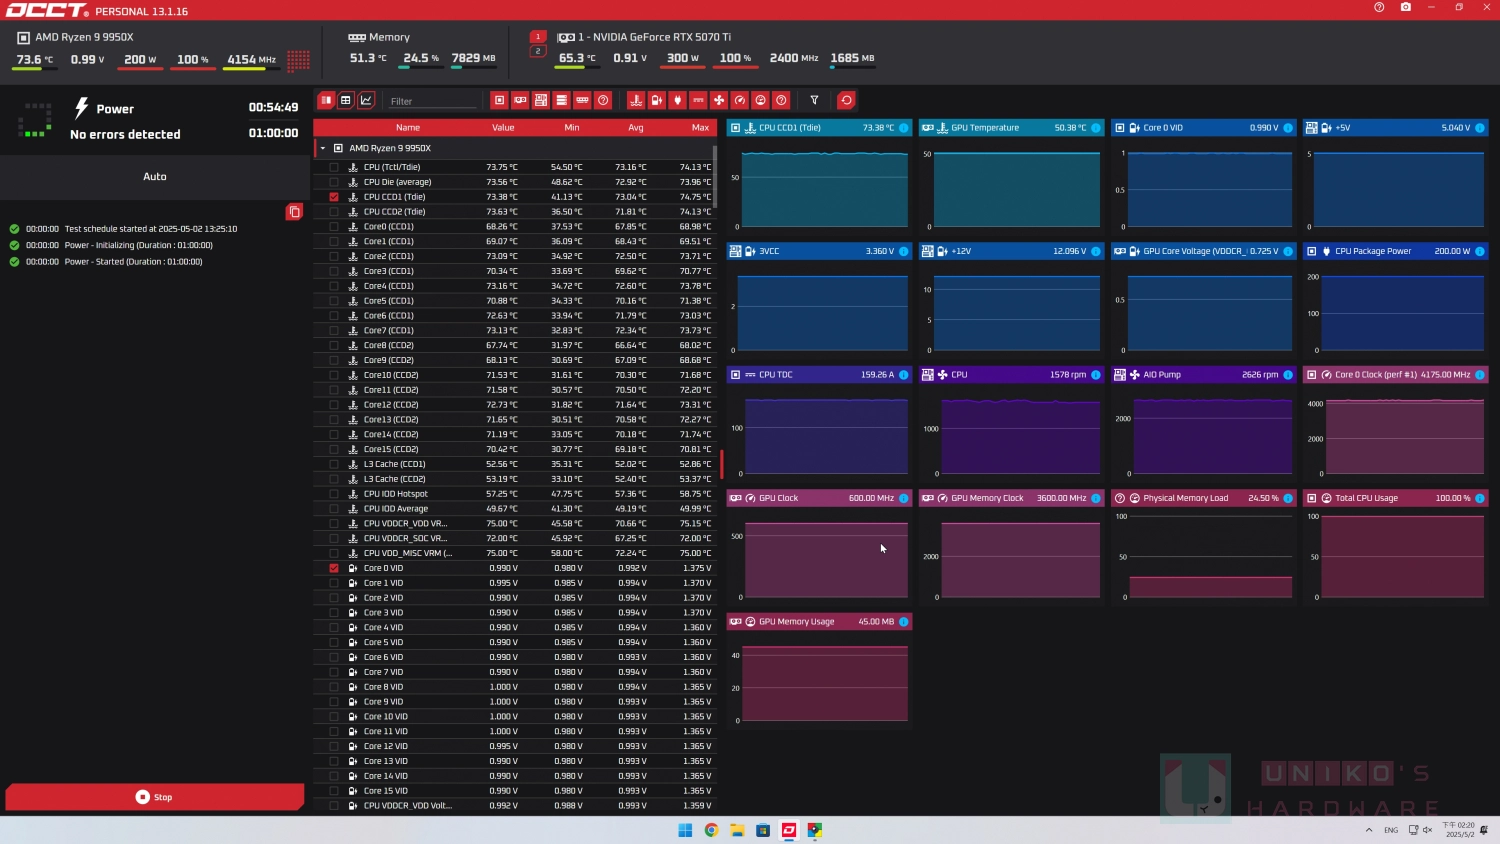Sort the table by the Min column
Viewport: 1500px width, 844px height.
(x=572, y=128)
